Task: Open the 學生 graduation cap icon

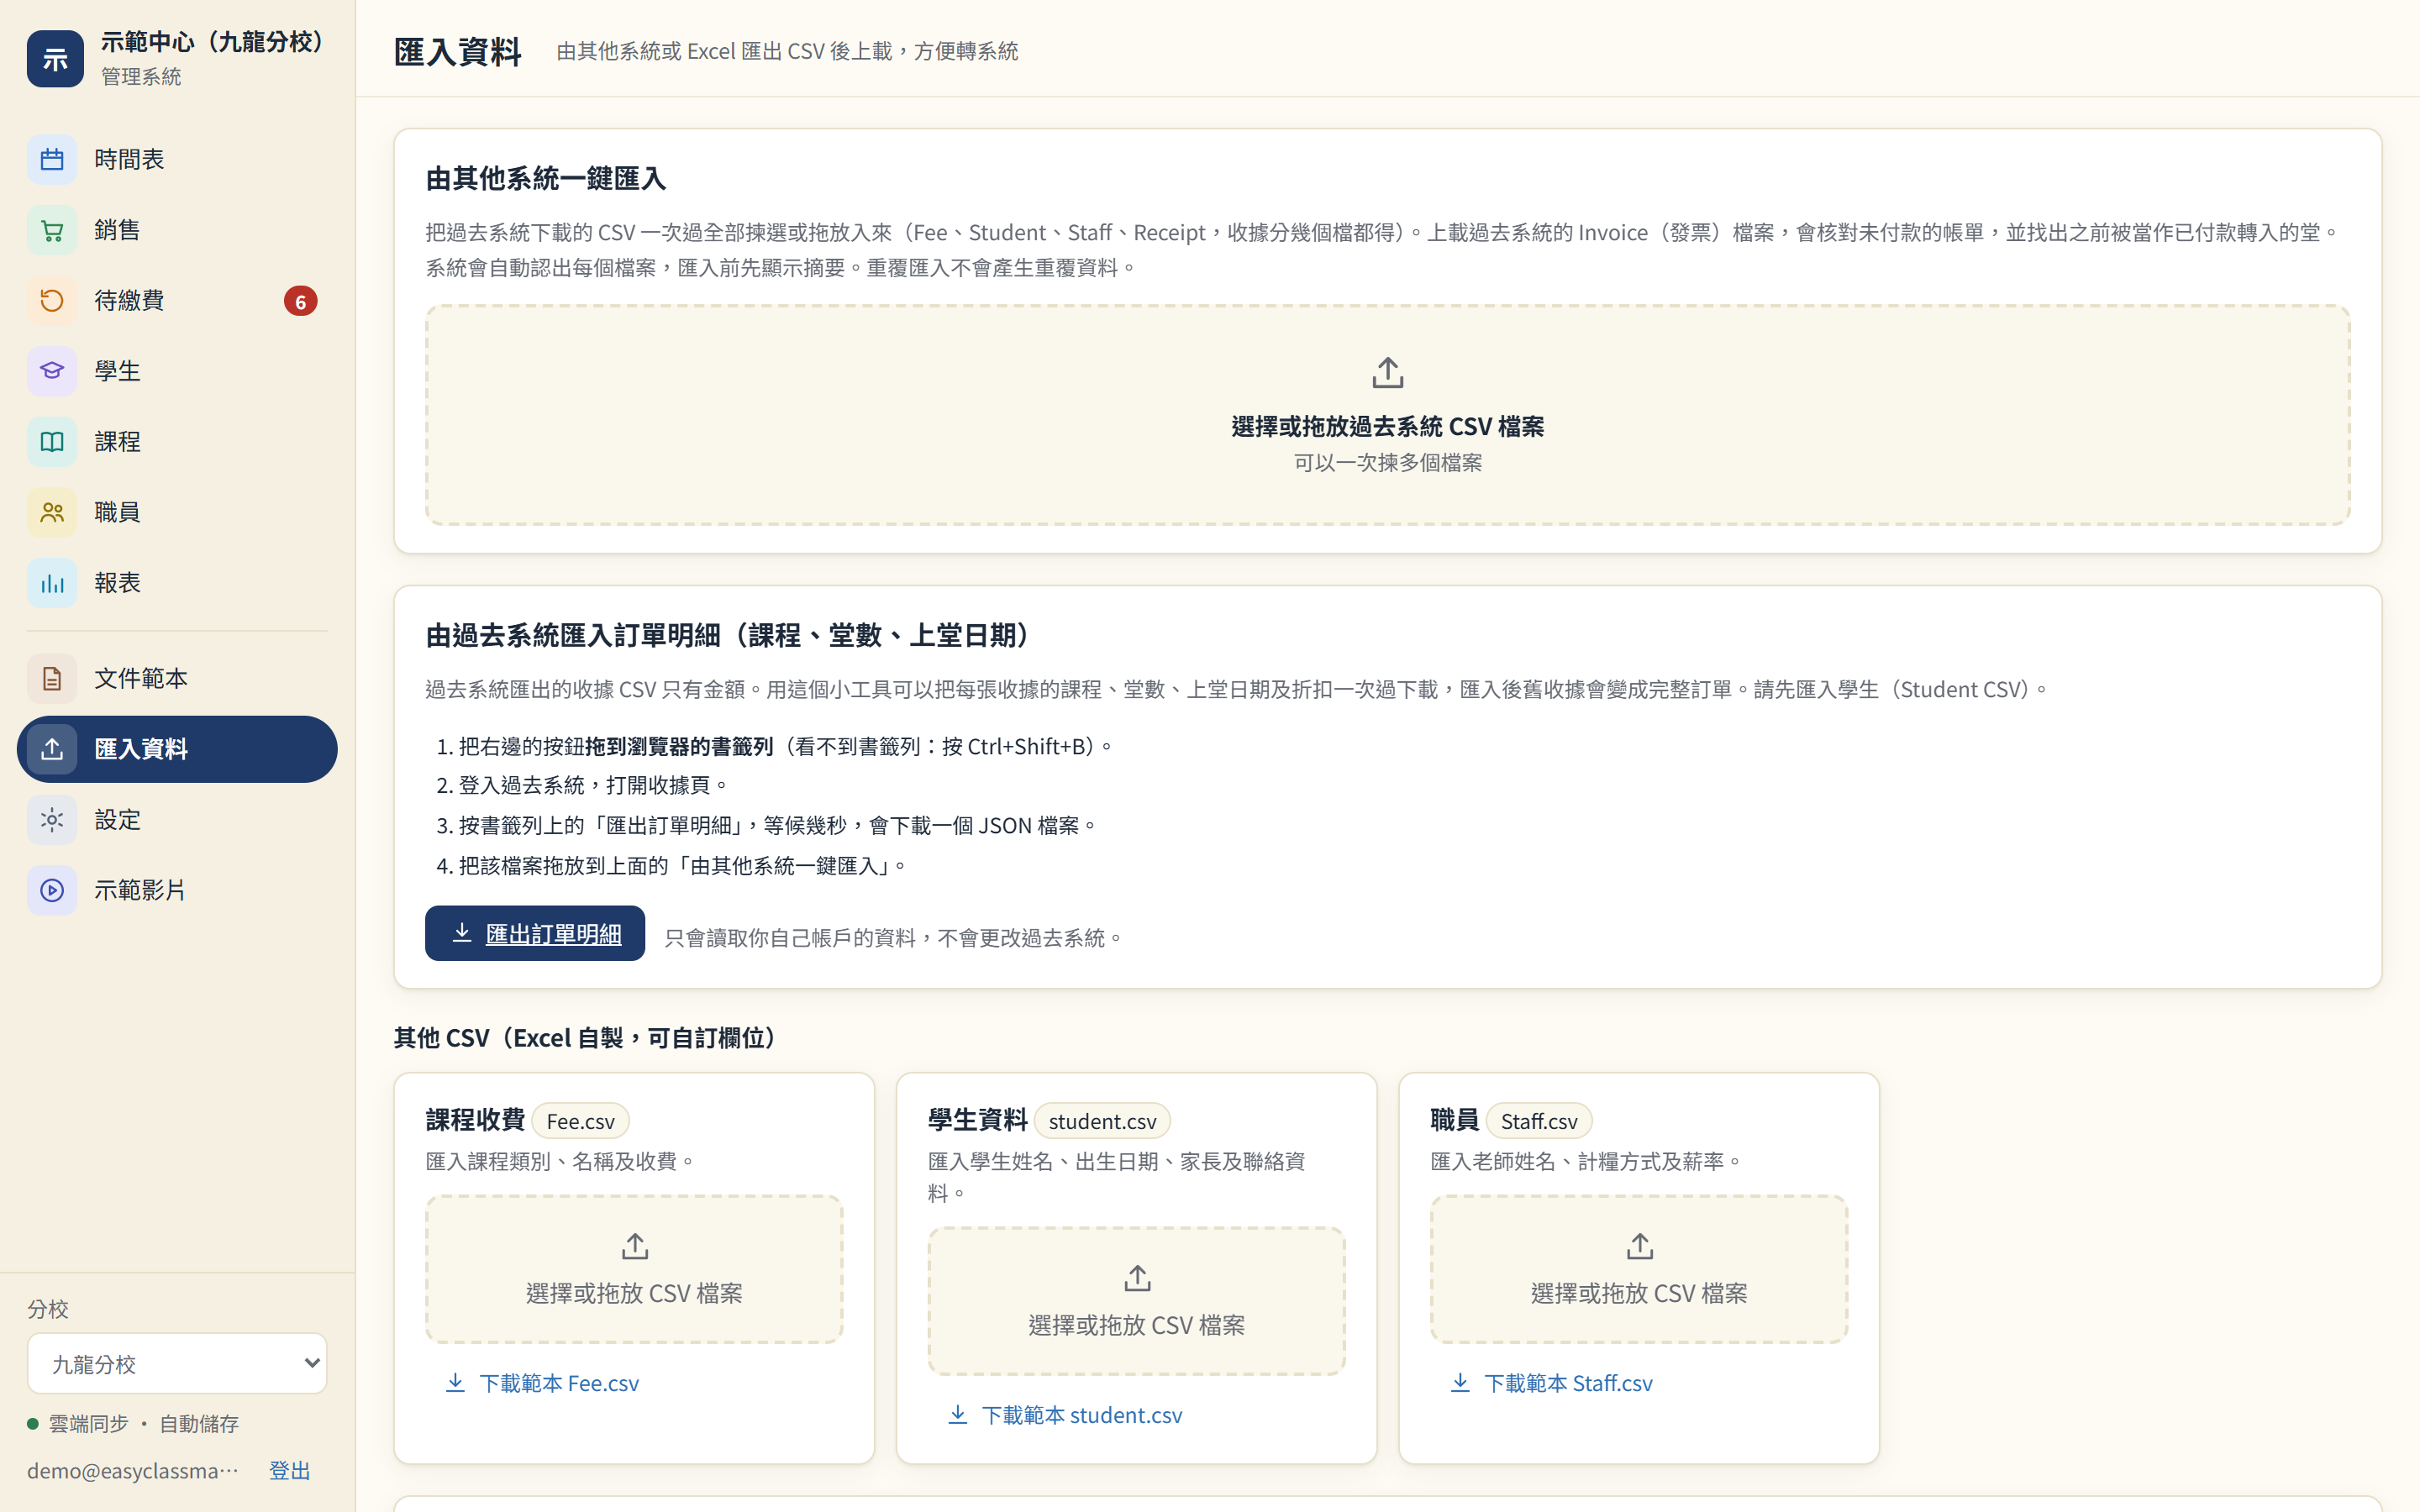Action: (52, 372)
